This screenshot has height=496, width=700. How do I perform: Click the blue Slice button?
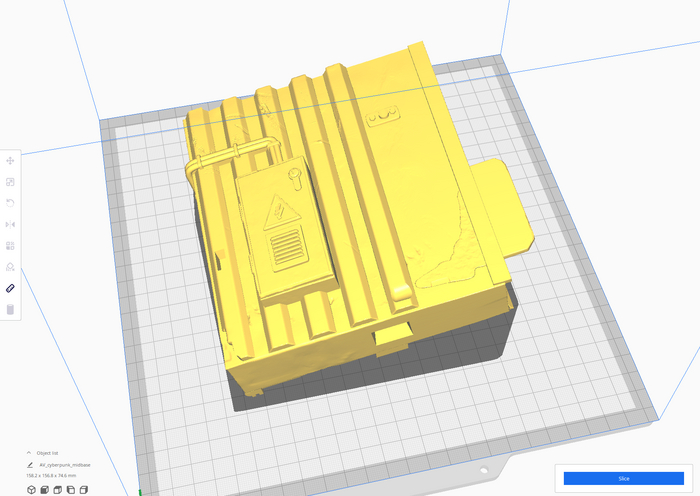click(624, 478)
